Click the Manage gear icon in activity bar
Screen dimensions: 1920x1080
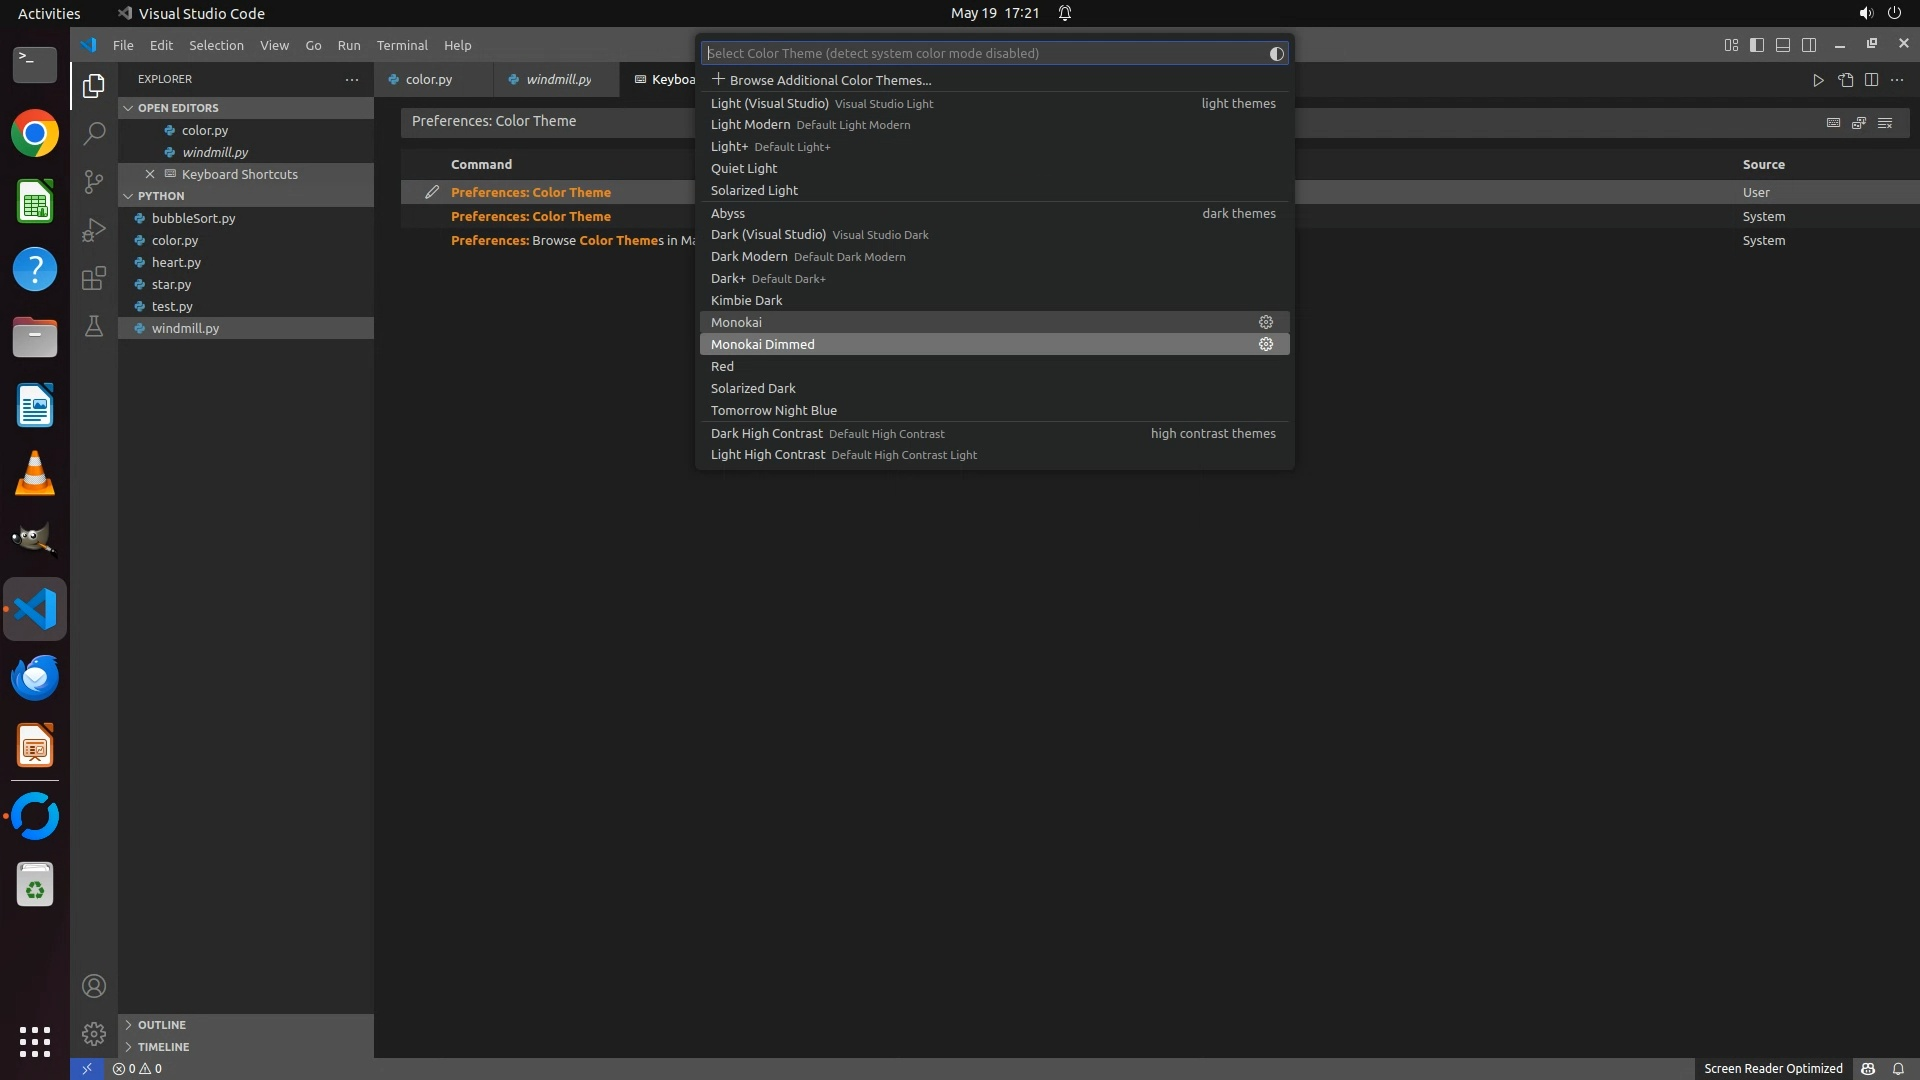pos(94,1033)
